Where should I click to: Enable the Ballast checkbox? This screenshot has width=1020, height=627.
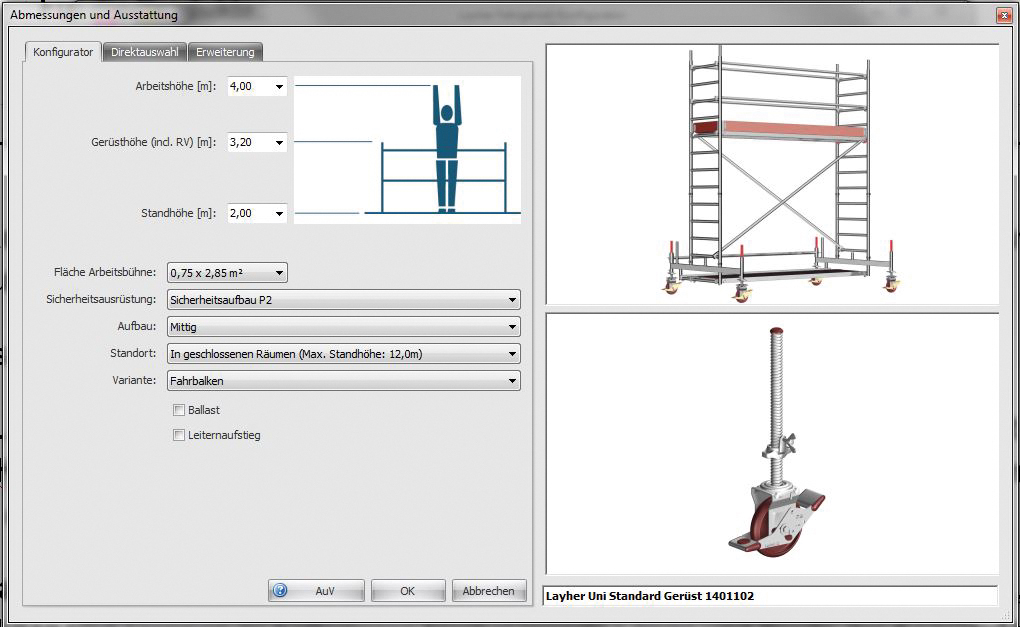point(179,410)
